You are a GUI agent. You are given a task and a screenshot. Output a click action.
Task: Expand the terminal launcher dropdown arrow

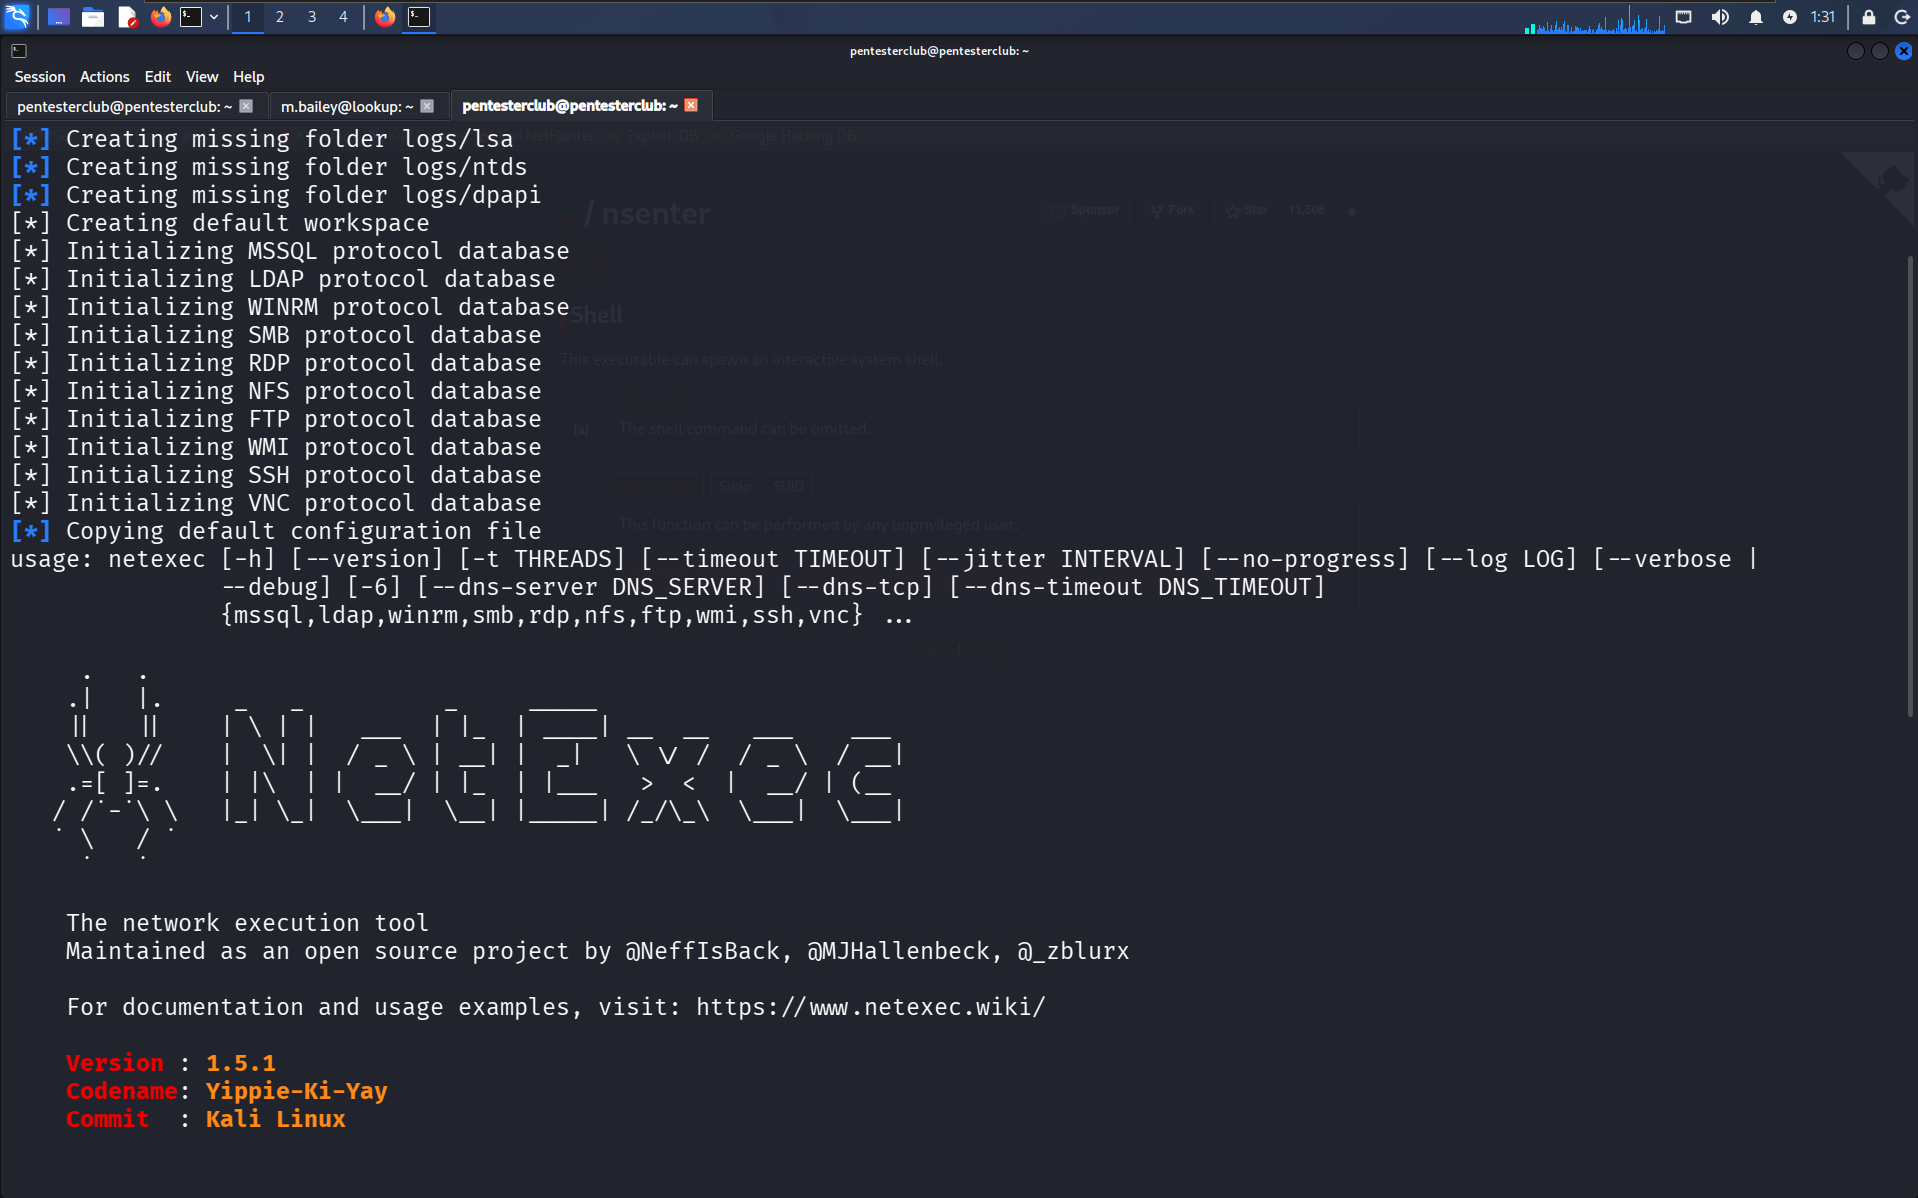coord(214,17)
